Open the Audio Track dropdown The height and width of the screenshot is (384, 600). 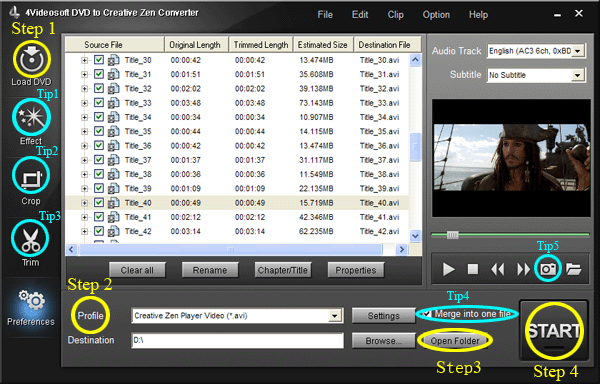(x=578, y=51)
